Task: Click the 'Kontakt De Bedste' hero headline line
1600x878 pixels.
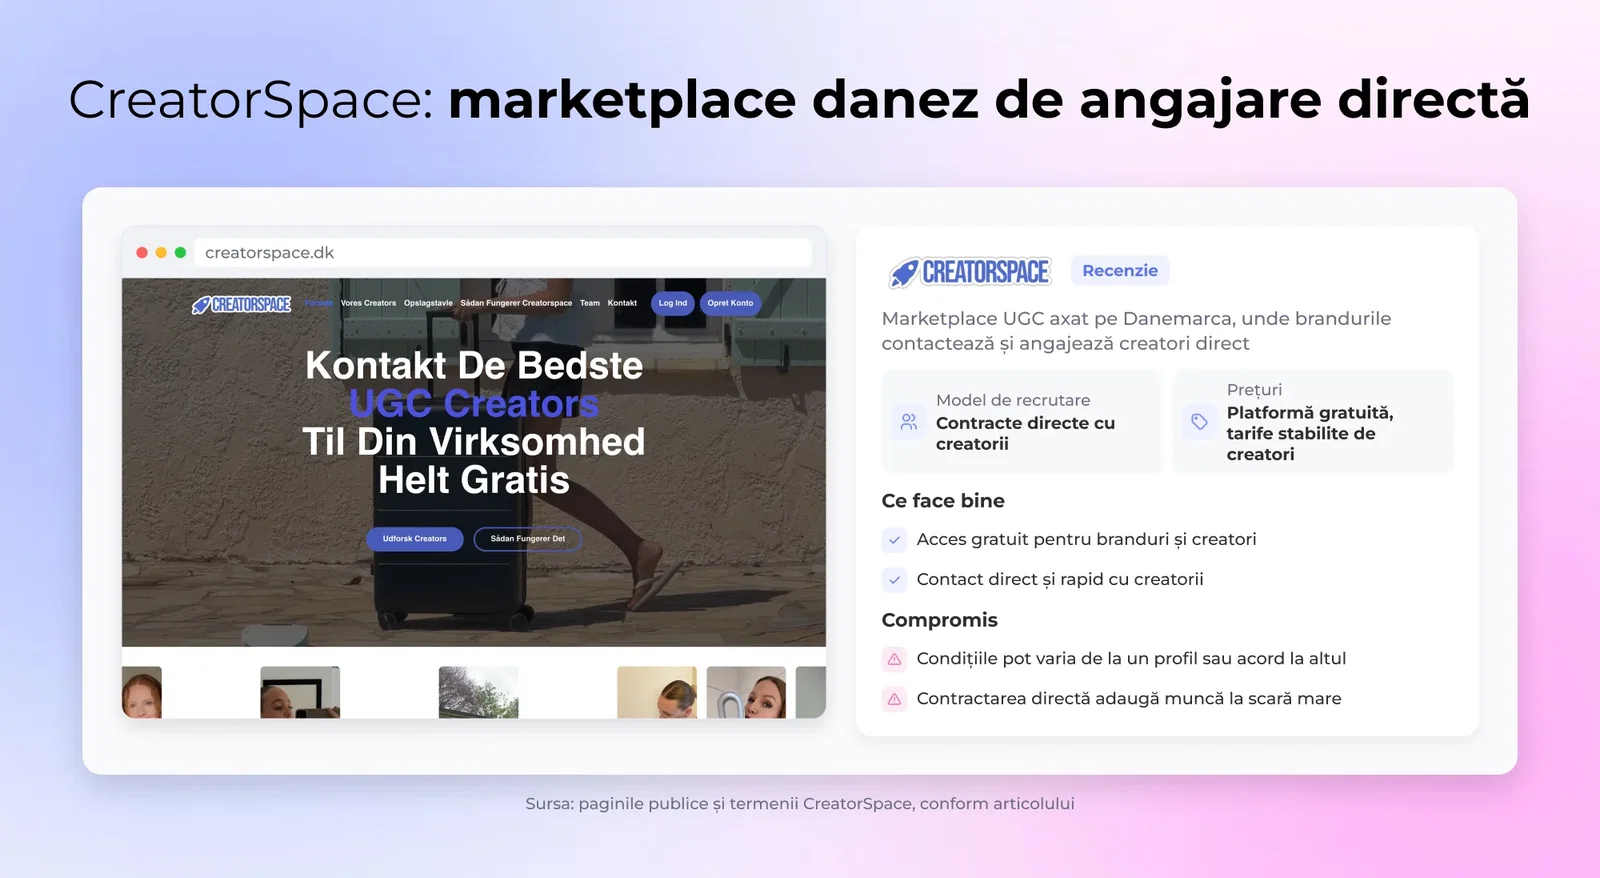Action: point(474,366)
